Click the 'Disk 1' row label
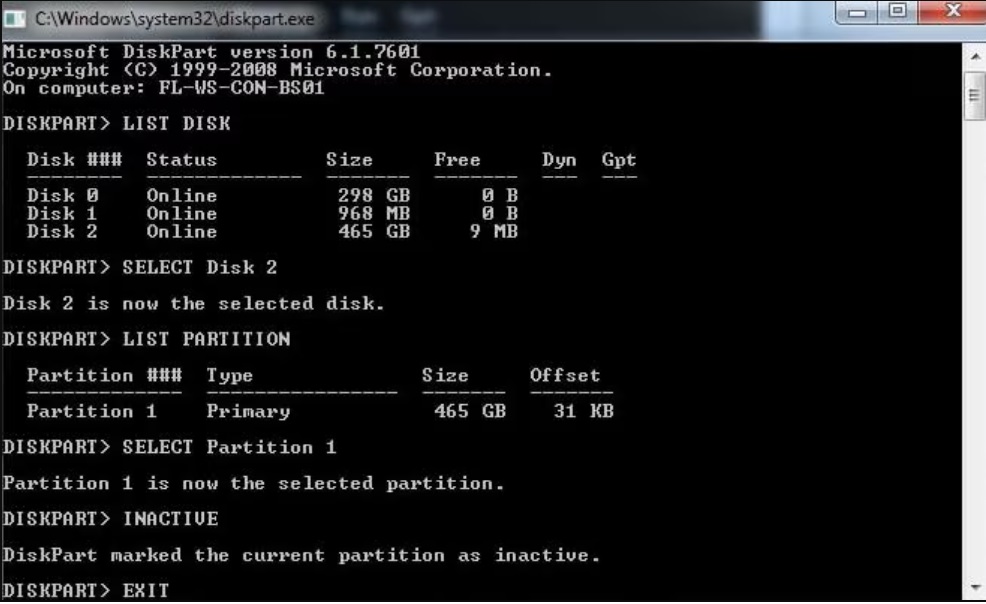The height and width of the screenshot is (604, 986). [62, 214]
